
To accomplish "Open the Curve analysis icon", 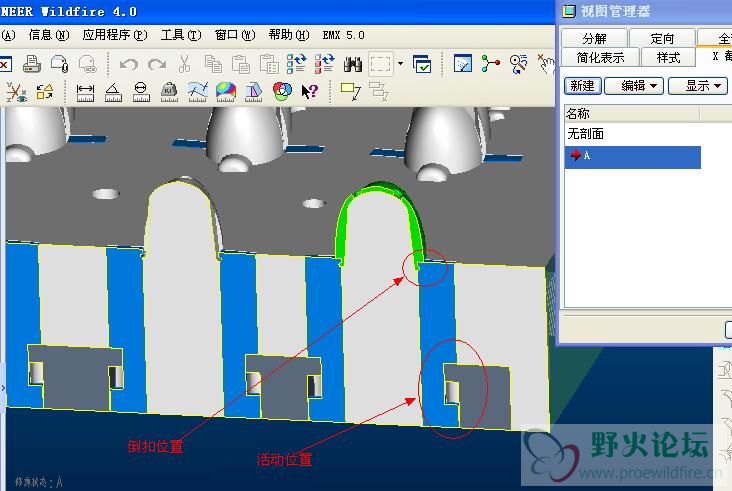I will click(x=197, y=92).
